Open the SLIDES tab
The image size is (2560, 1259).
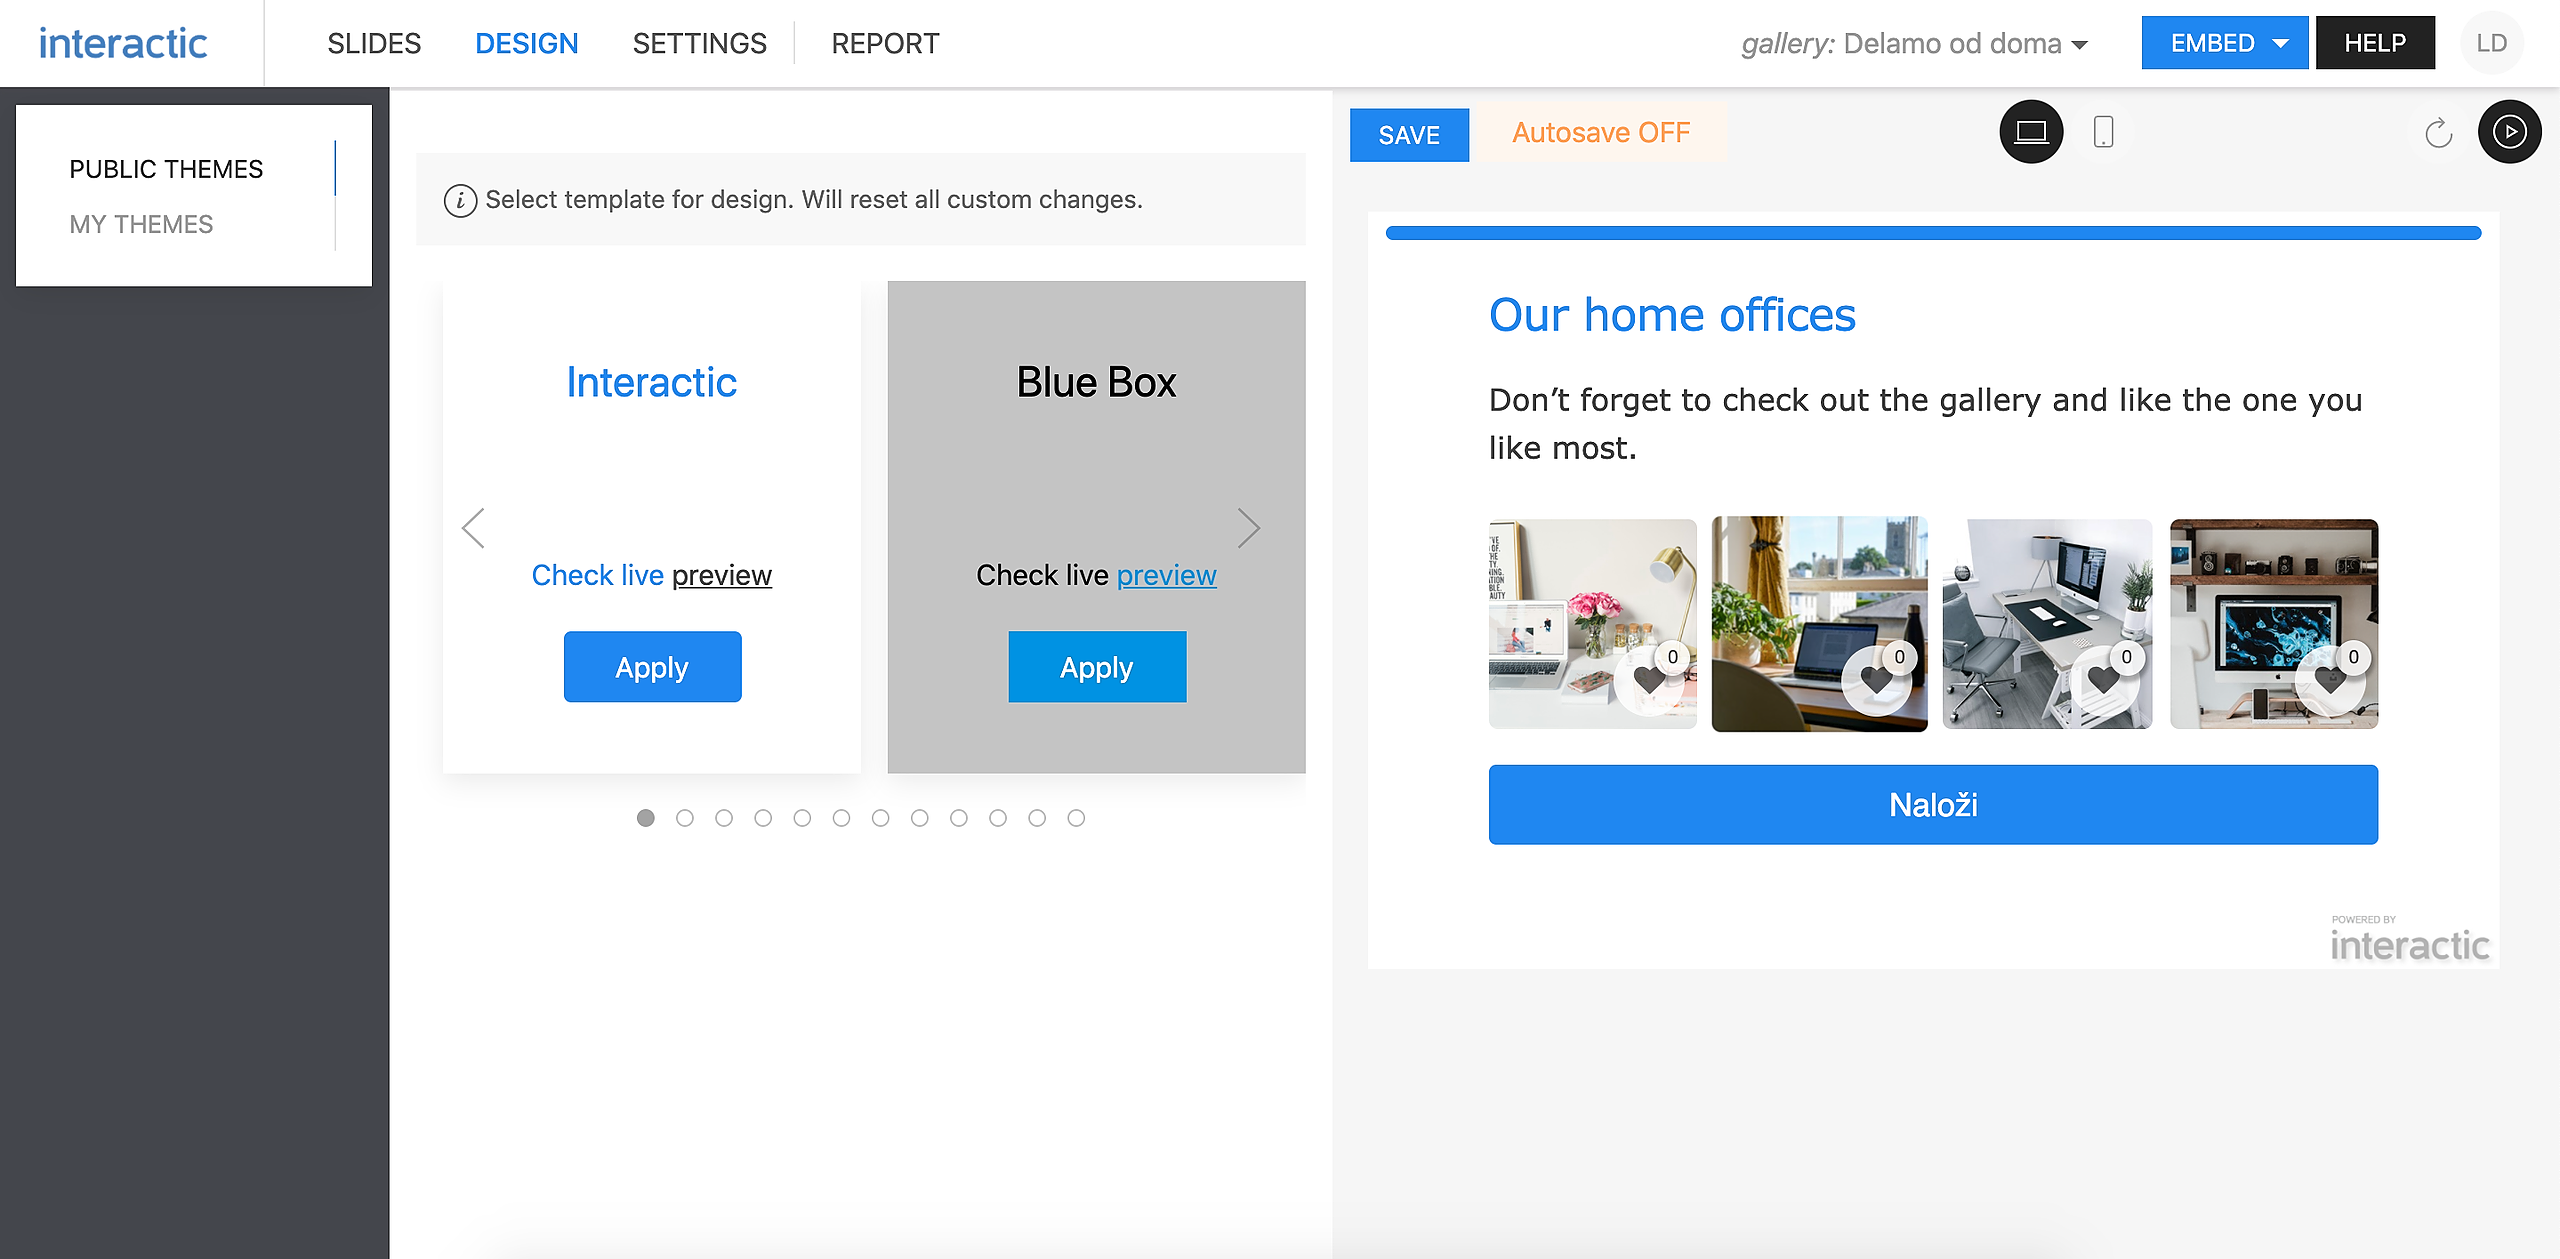pyautogui.click(x=374, y=44)
